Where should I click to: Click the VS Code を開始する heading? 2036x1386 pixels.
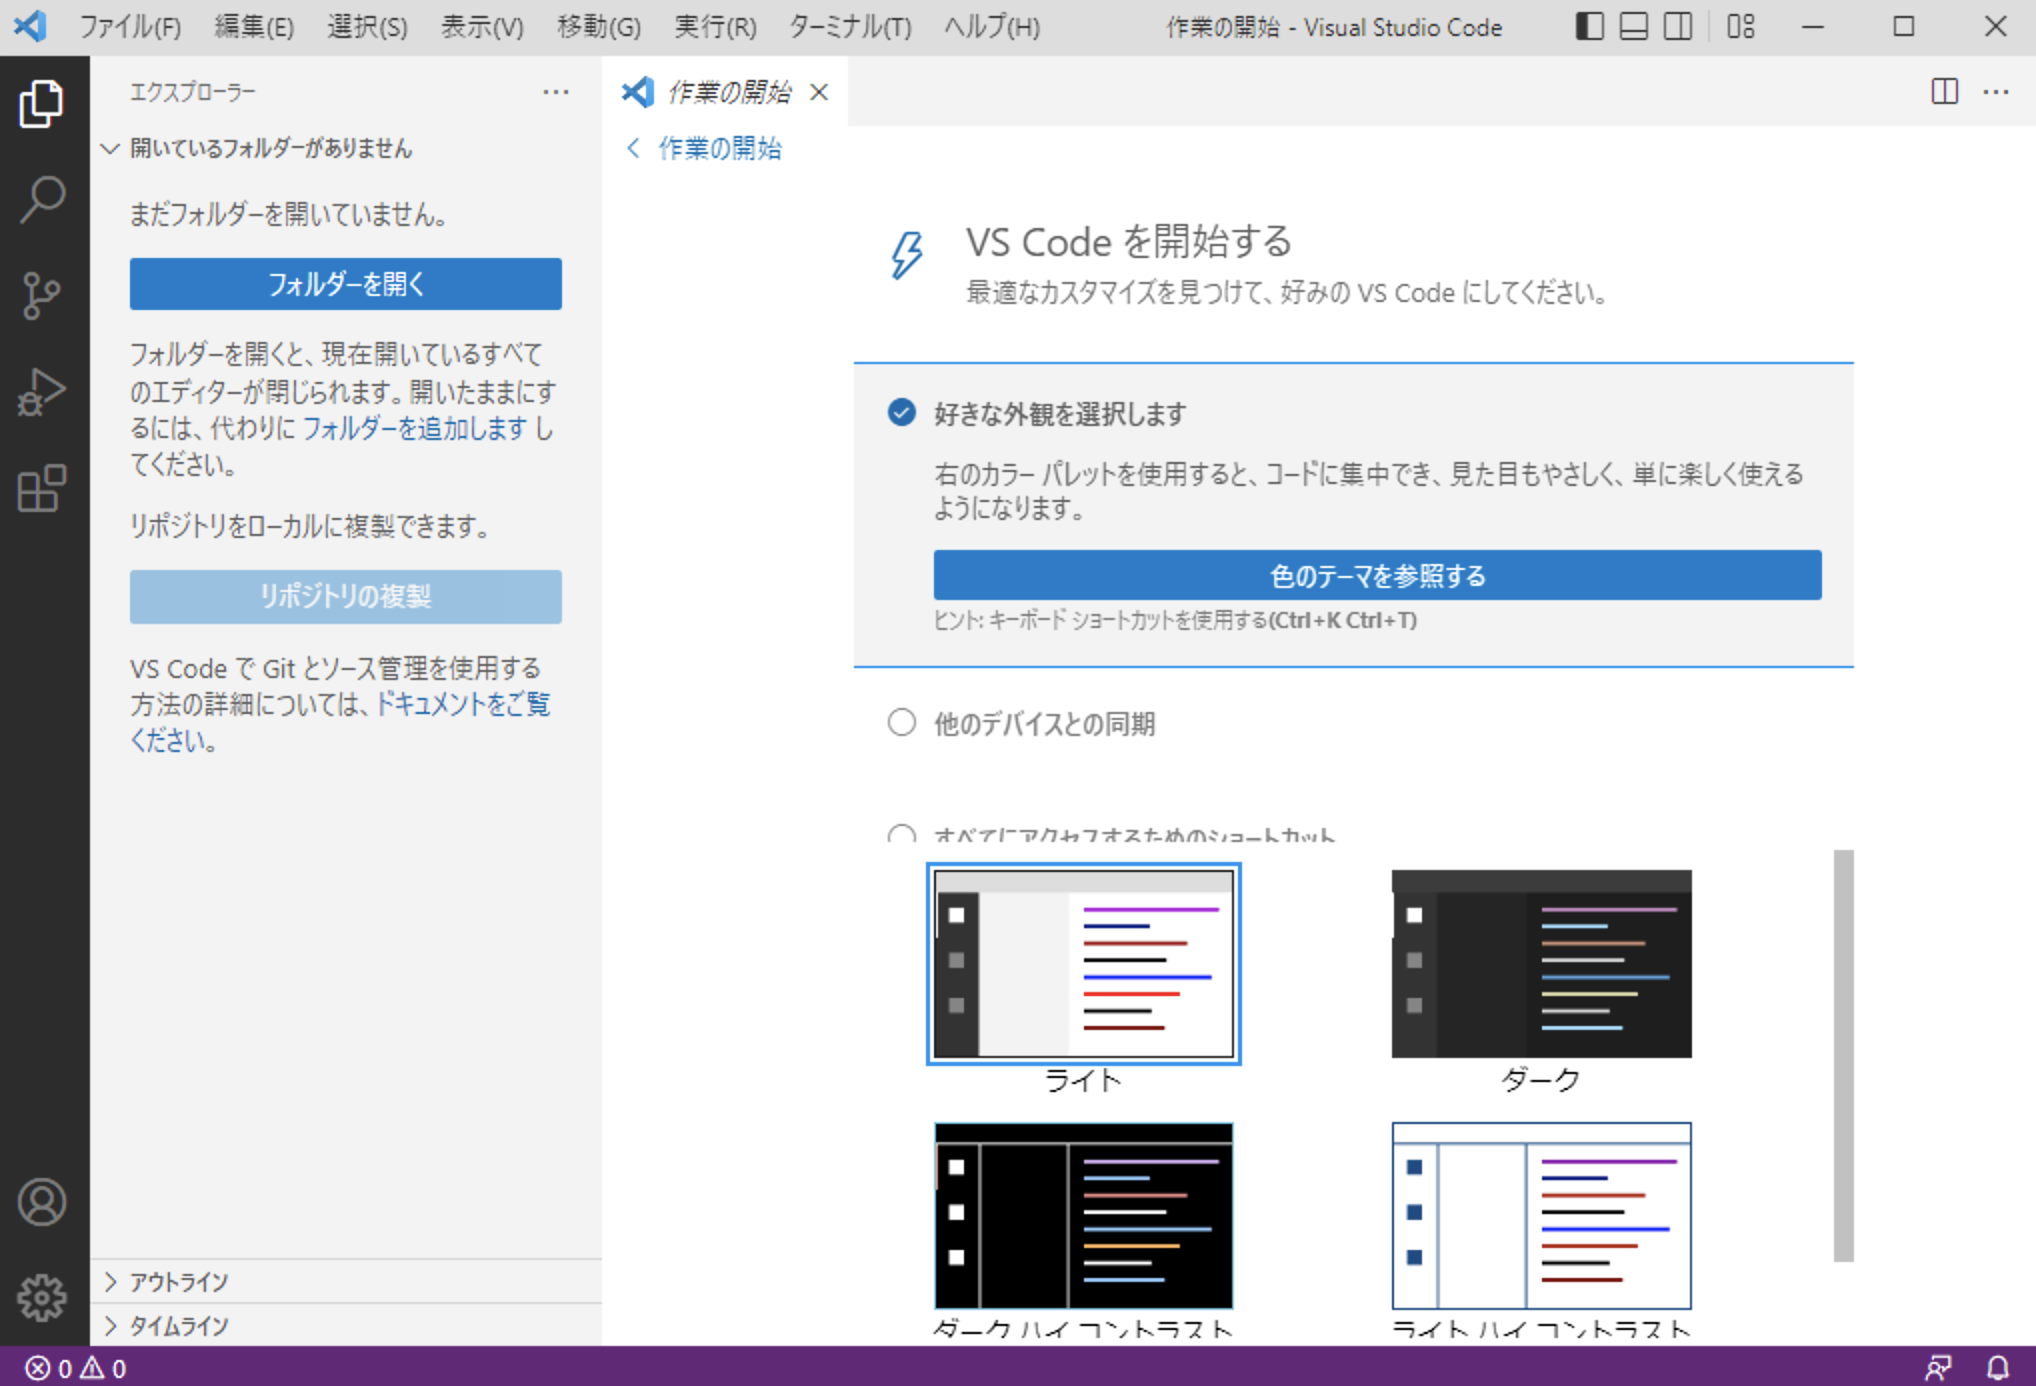(1129, 242)
